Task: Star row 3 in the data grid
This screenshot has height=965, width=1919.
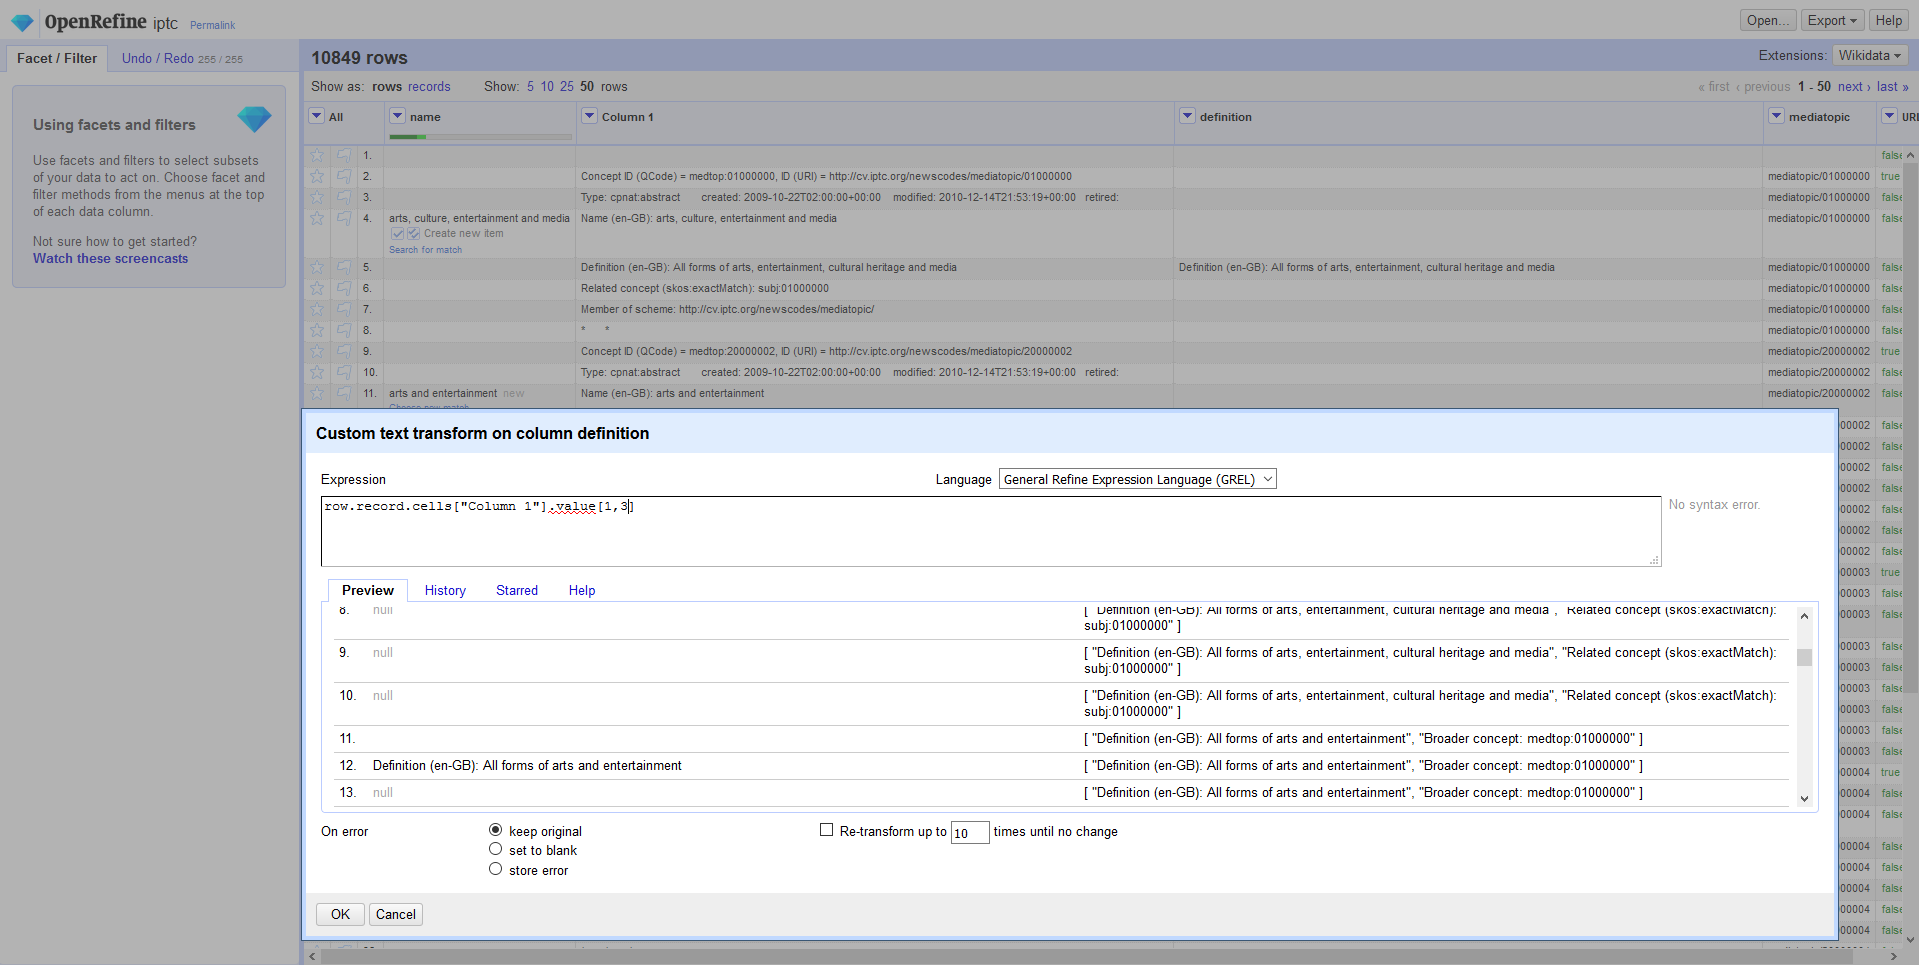Action: [x=317, y=197]
